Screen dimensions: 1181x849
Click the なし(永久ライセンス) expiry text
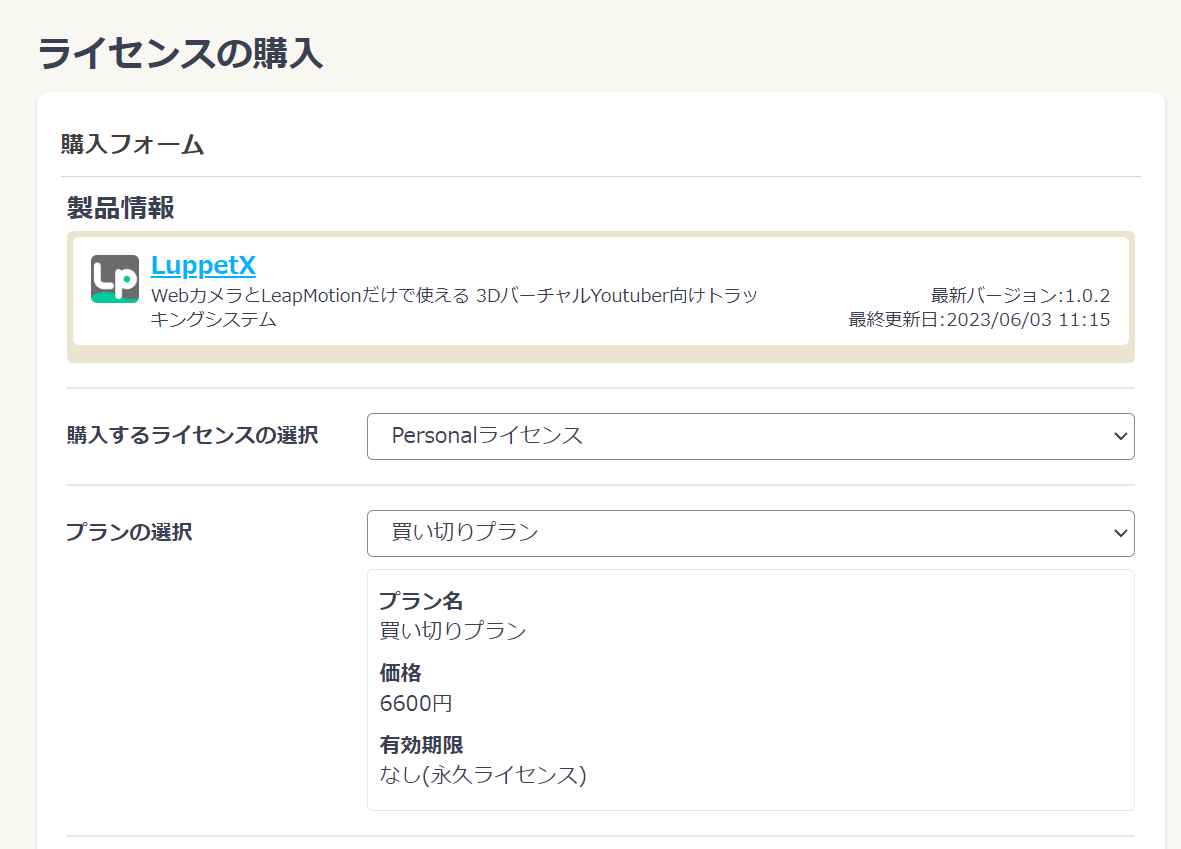pos(482,775)
